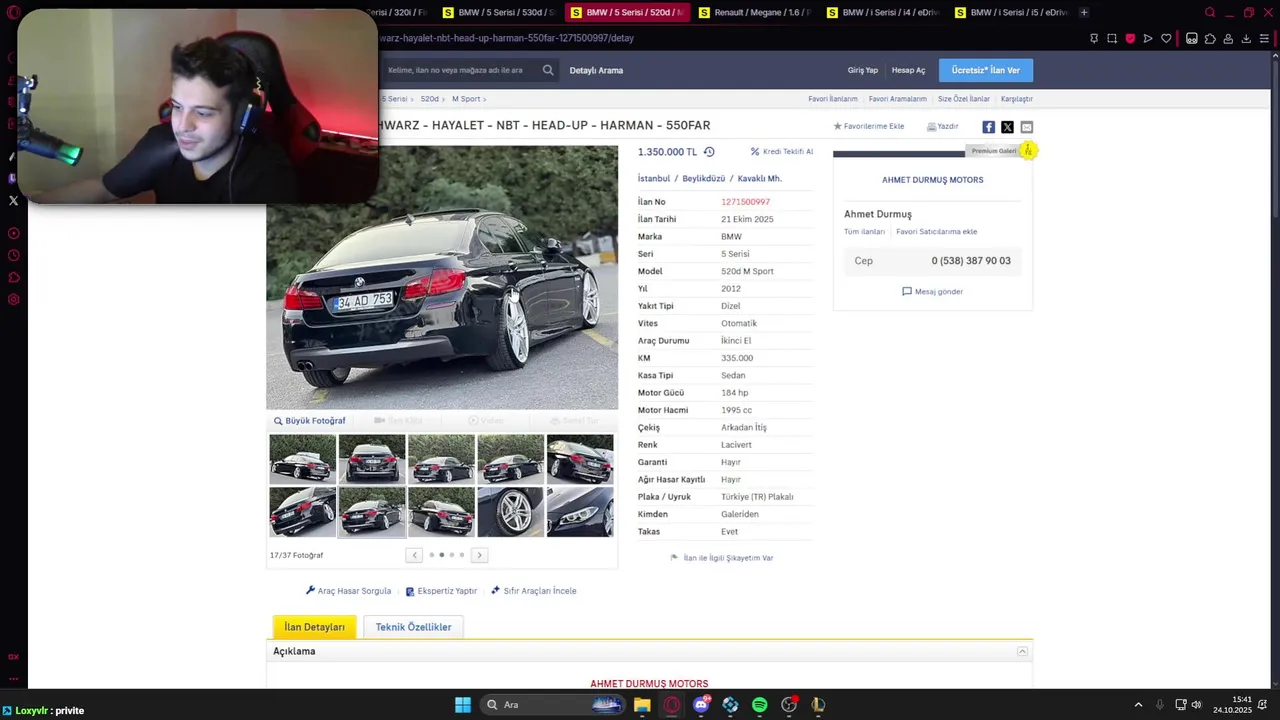This screenshot has height=720, width=1280.
Task: Switch to Renault Megane 1.6 tab
Action: [754, 12]
